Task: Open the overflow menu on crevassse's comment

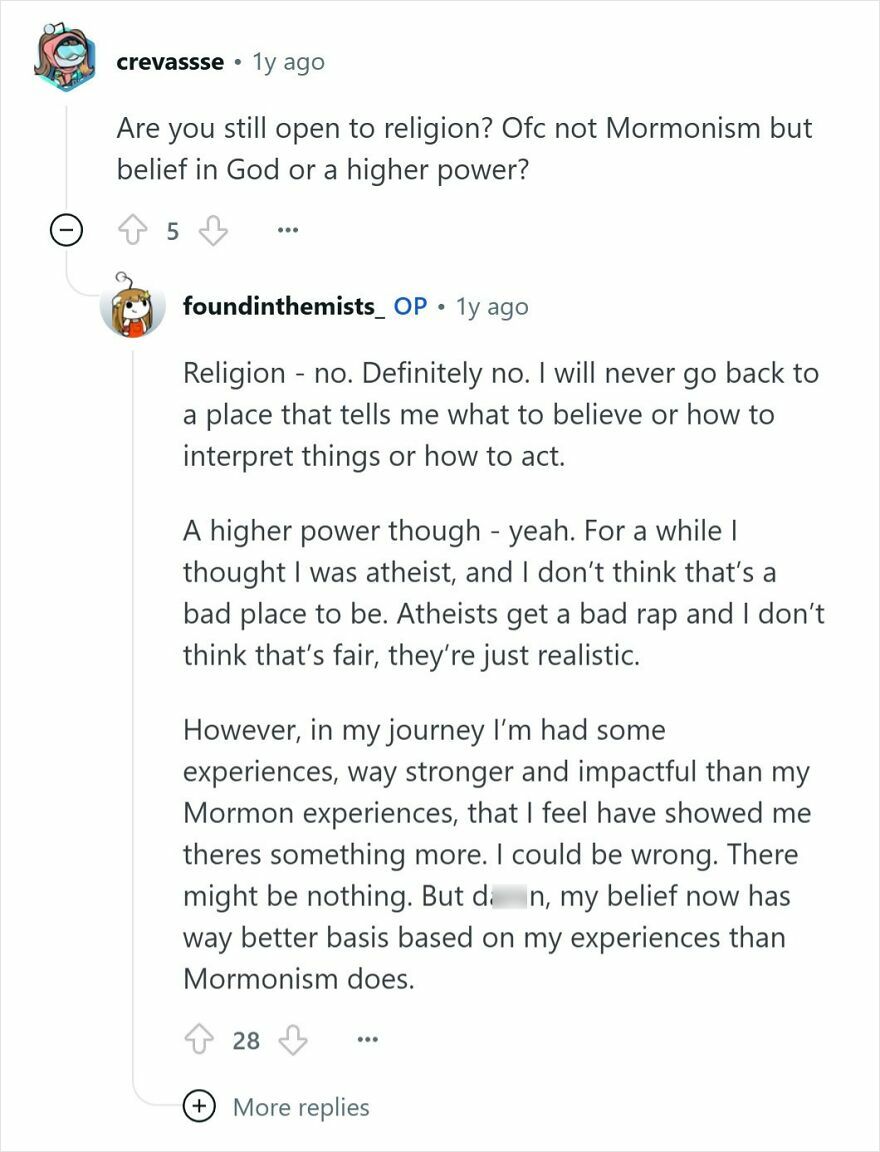Action: click(x=287, y=231)
